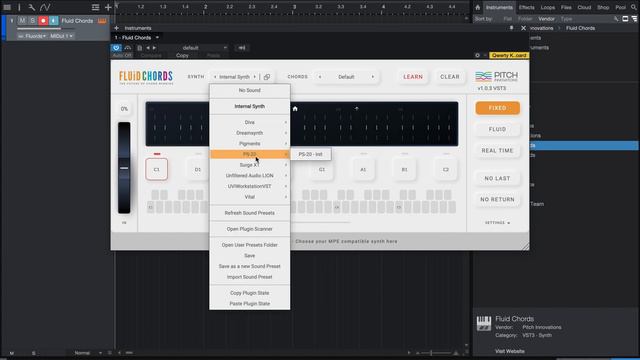
Task: Click the pop-out synth window icon beside Internal Synth
Action: (267, 77)
